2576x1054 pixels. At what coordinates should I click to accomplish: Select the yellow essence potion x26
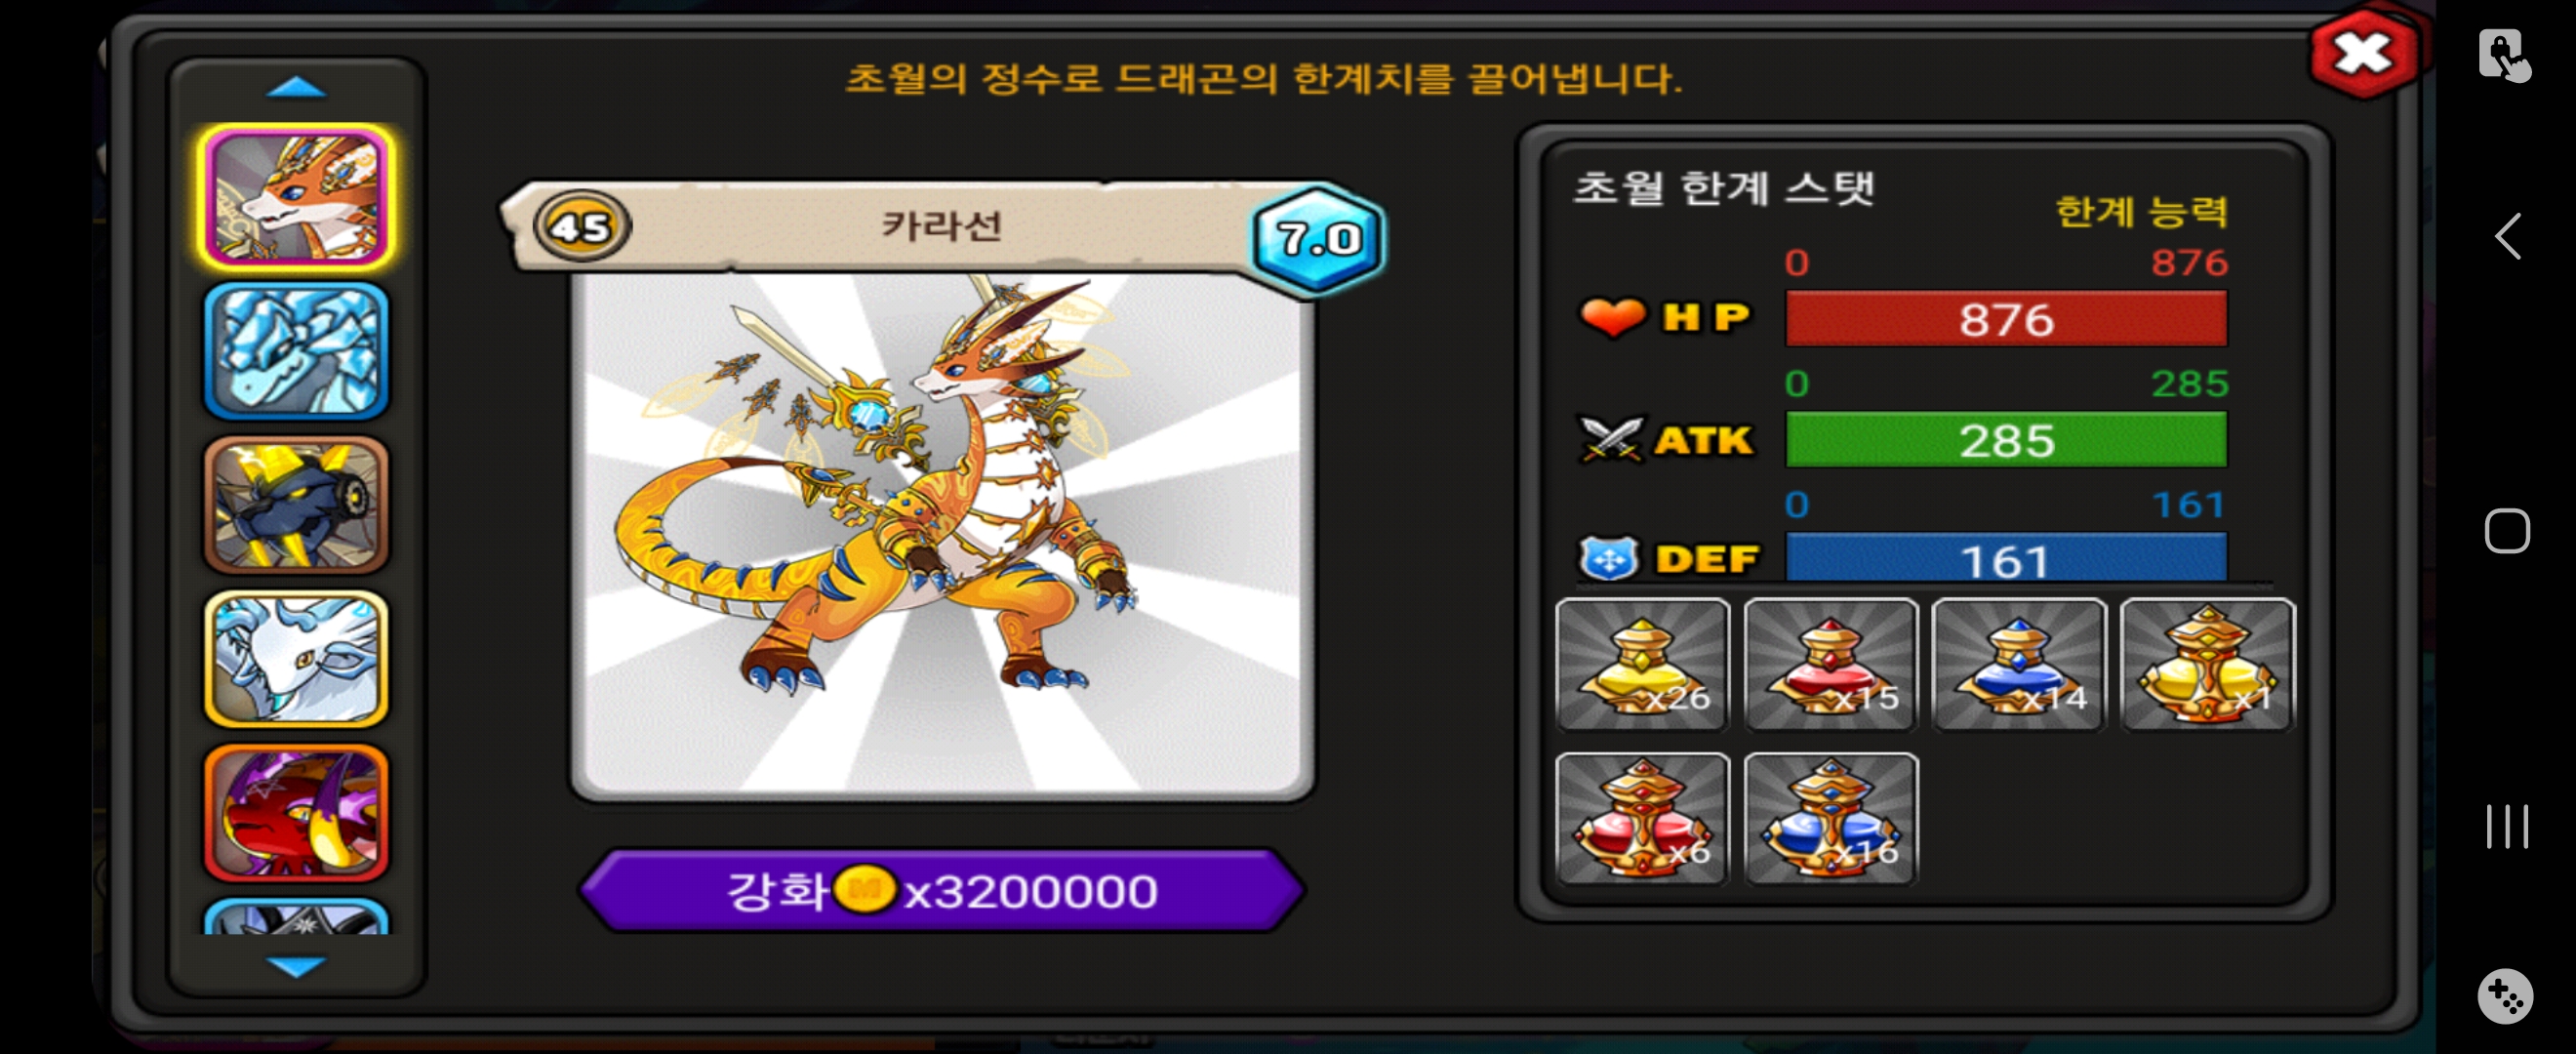pyautogui.click(x=1642, y=664)
